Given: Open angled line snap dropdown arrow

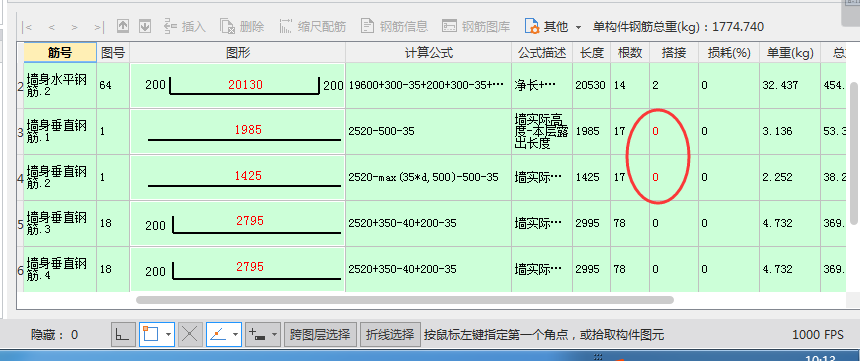Looking at the screenshot, I should [236, 334].
